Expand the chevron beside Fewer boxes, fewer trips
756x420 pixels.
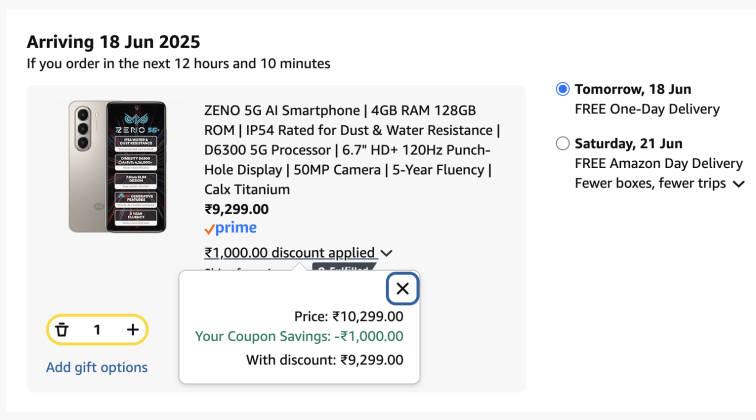[738, 184]
